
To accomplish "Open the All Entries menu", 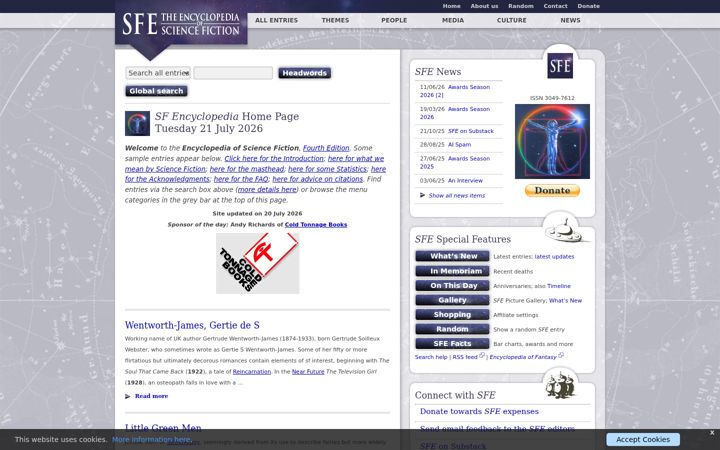I will pyautogui.click(x=276, y=20).
